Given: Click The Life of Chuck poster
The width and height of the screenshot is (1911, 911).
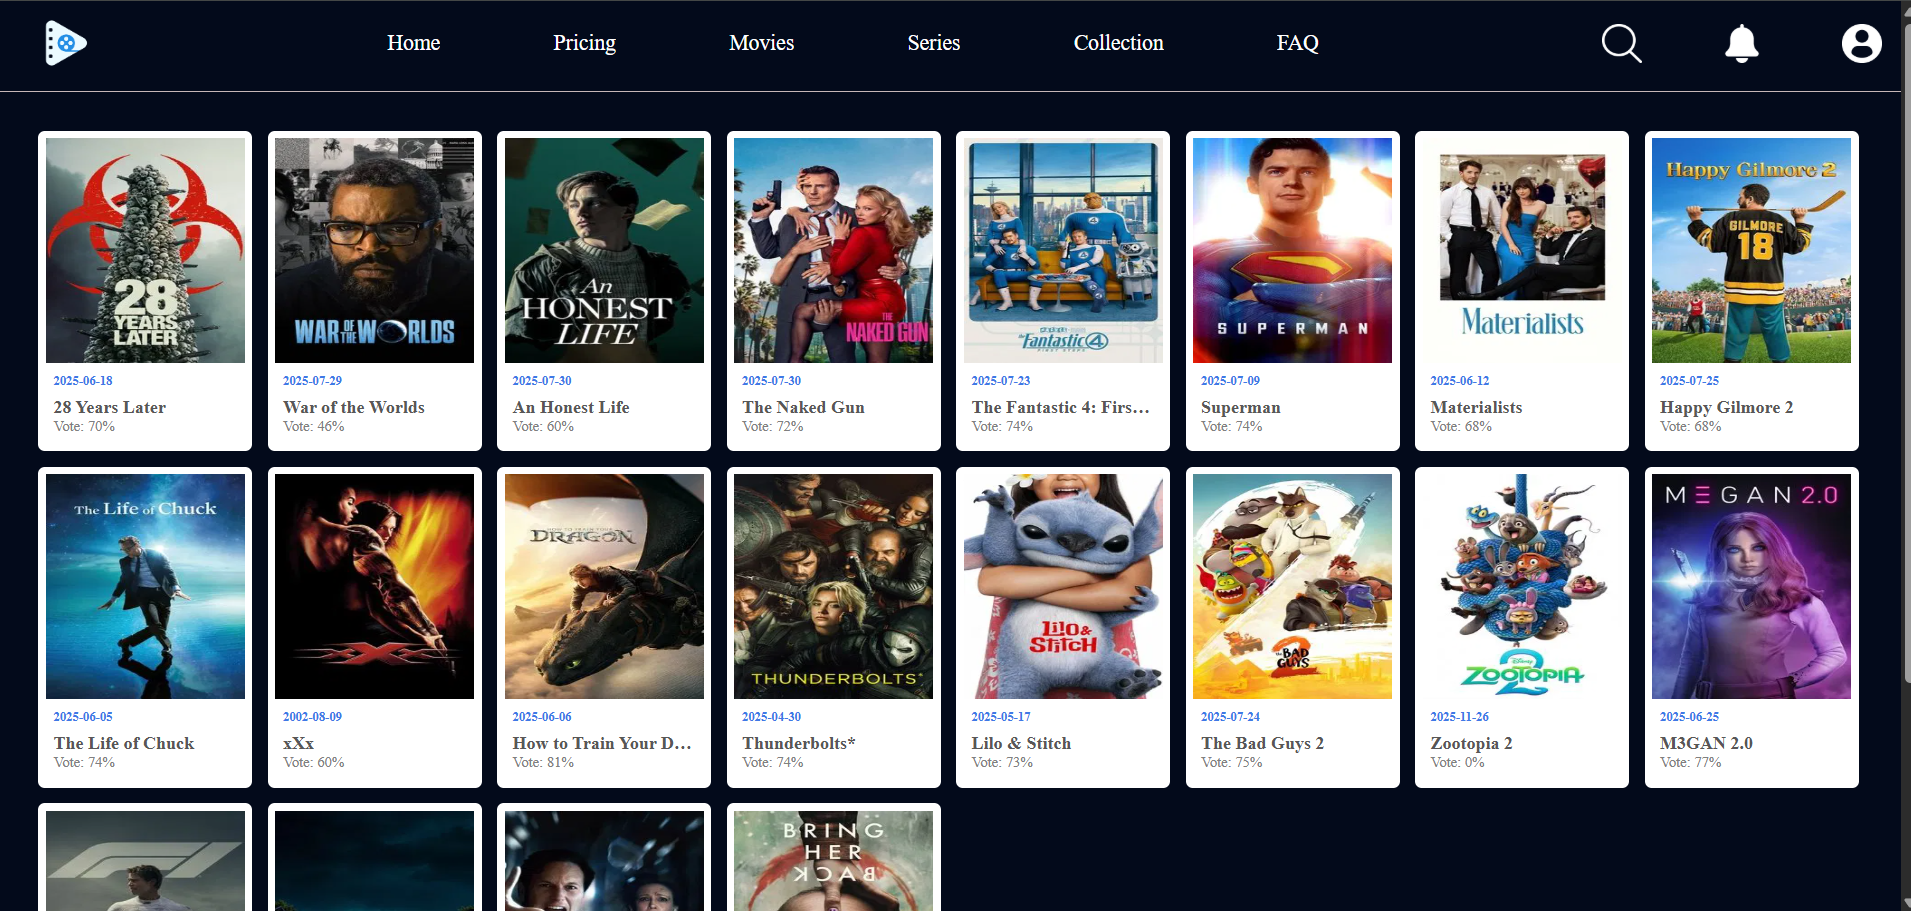Looking at the screenshot, I should [x=144, y=586].
